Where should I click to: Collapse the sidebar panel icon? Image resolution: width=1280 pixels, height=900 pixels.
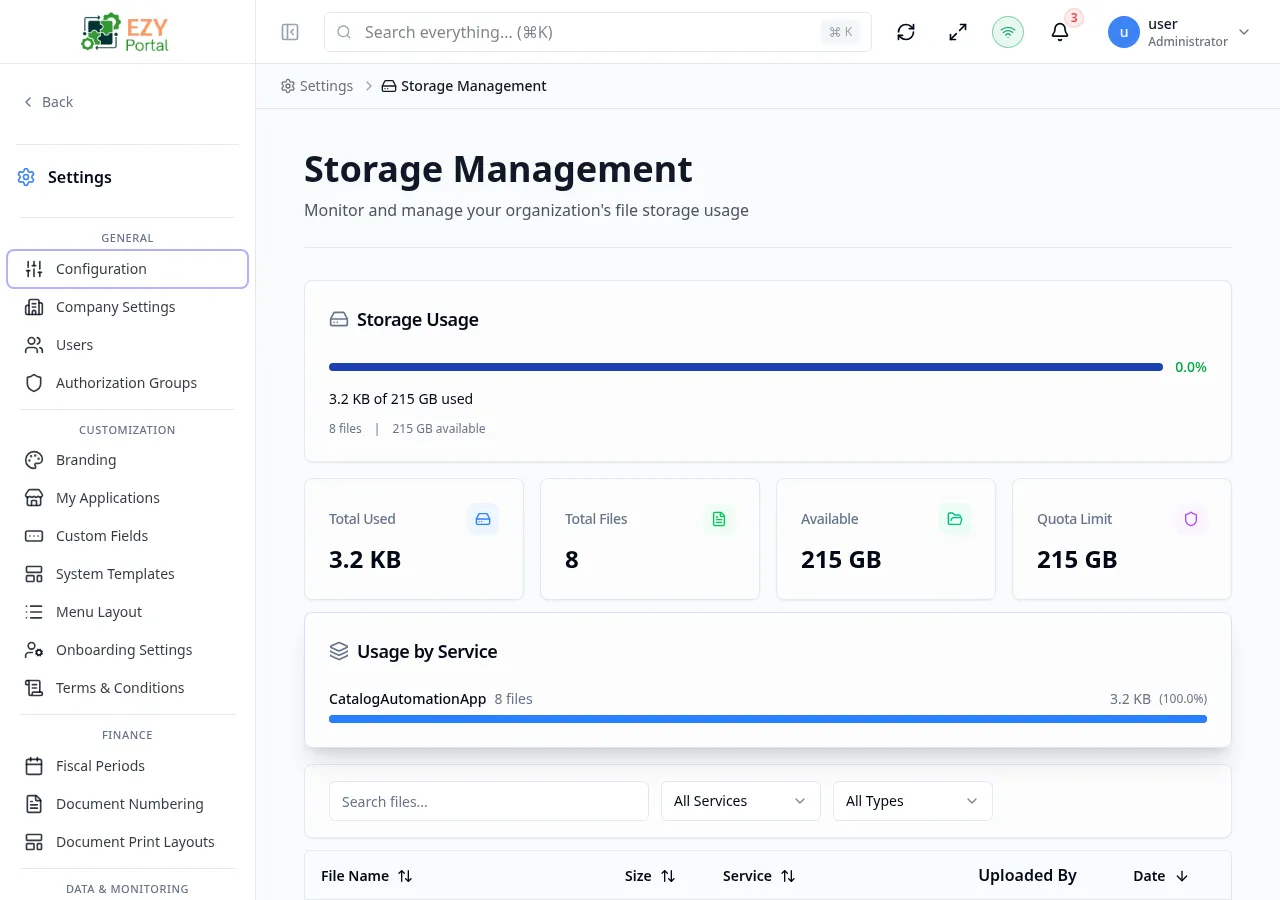(x=290, y=32)
